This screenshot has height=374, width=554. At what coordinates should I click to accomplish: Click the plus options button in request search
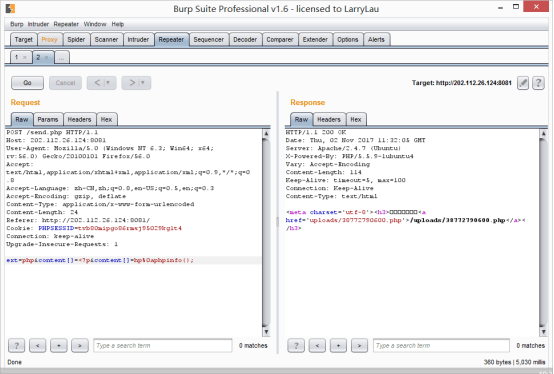tap(59, 345)
